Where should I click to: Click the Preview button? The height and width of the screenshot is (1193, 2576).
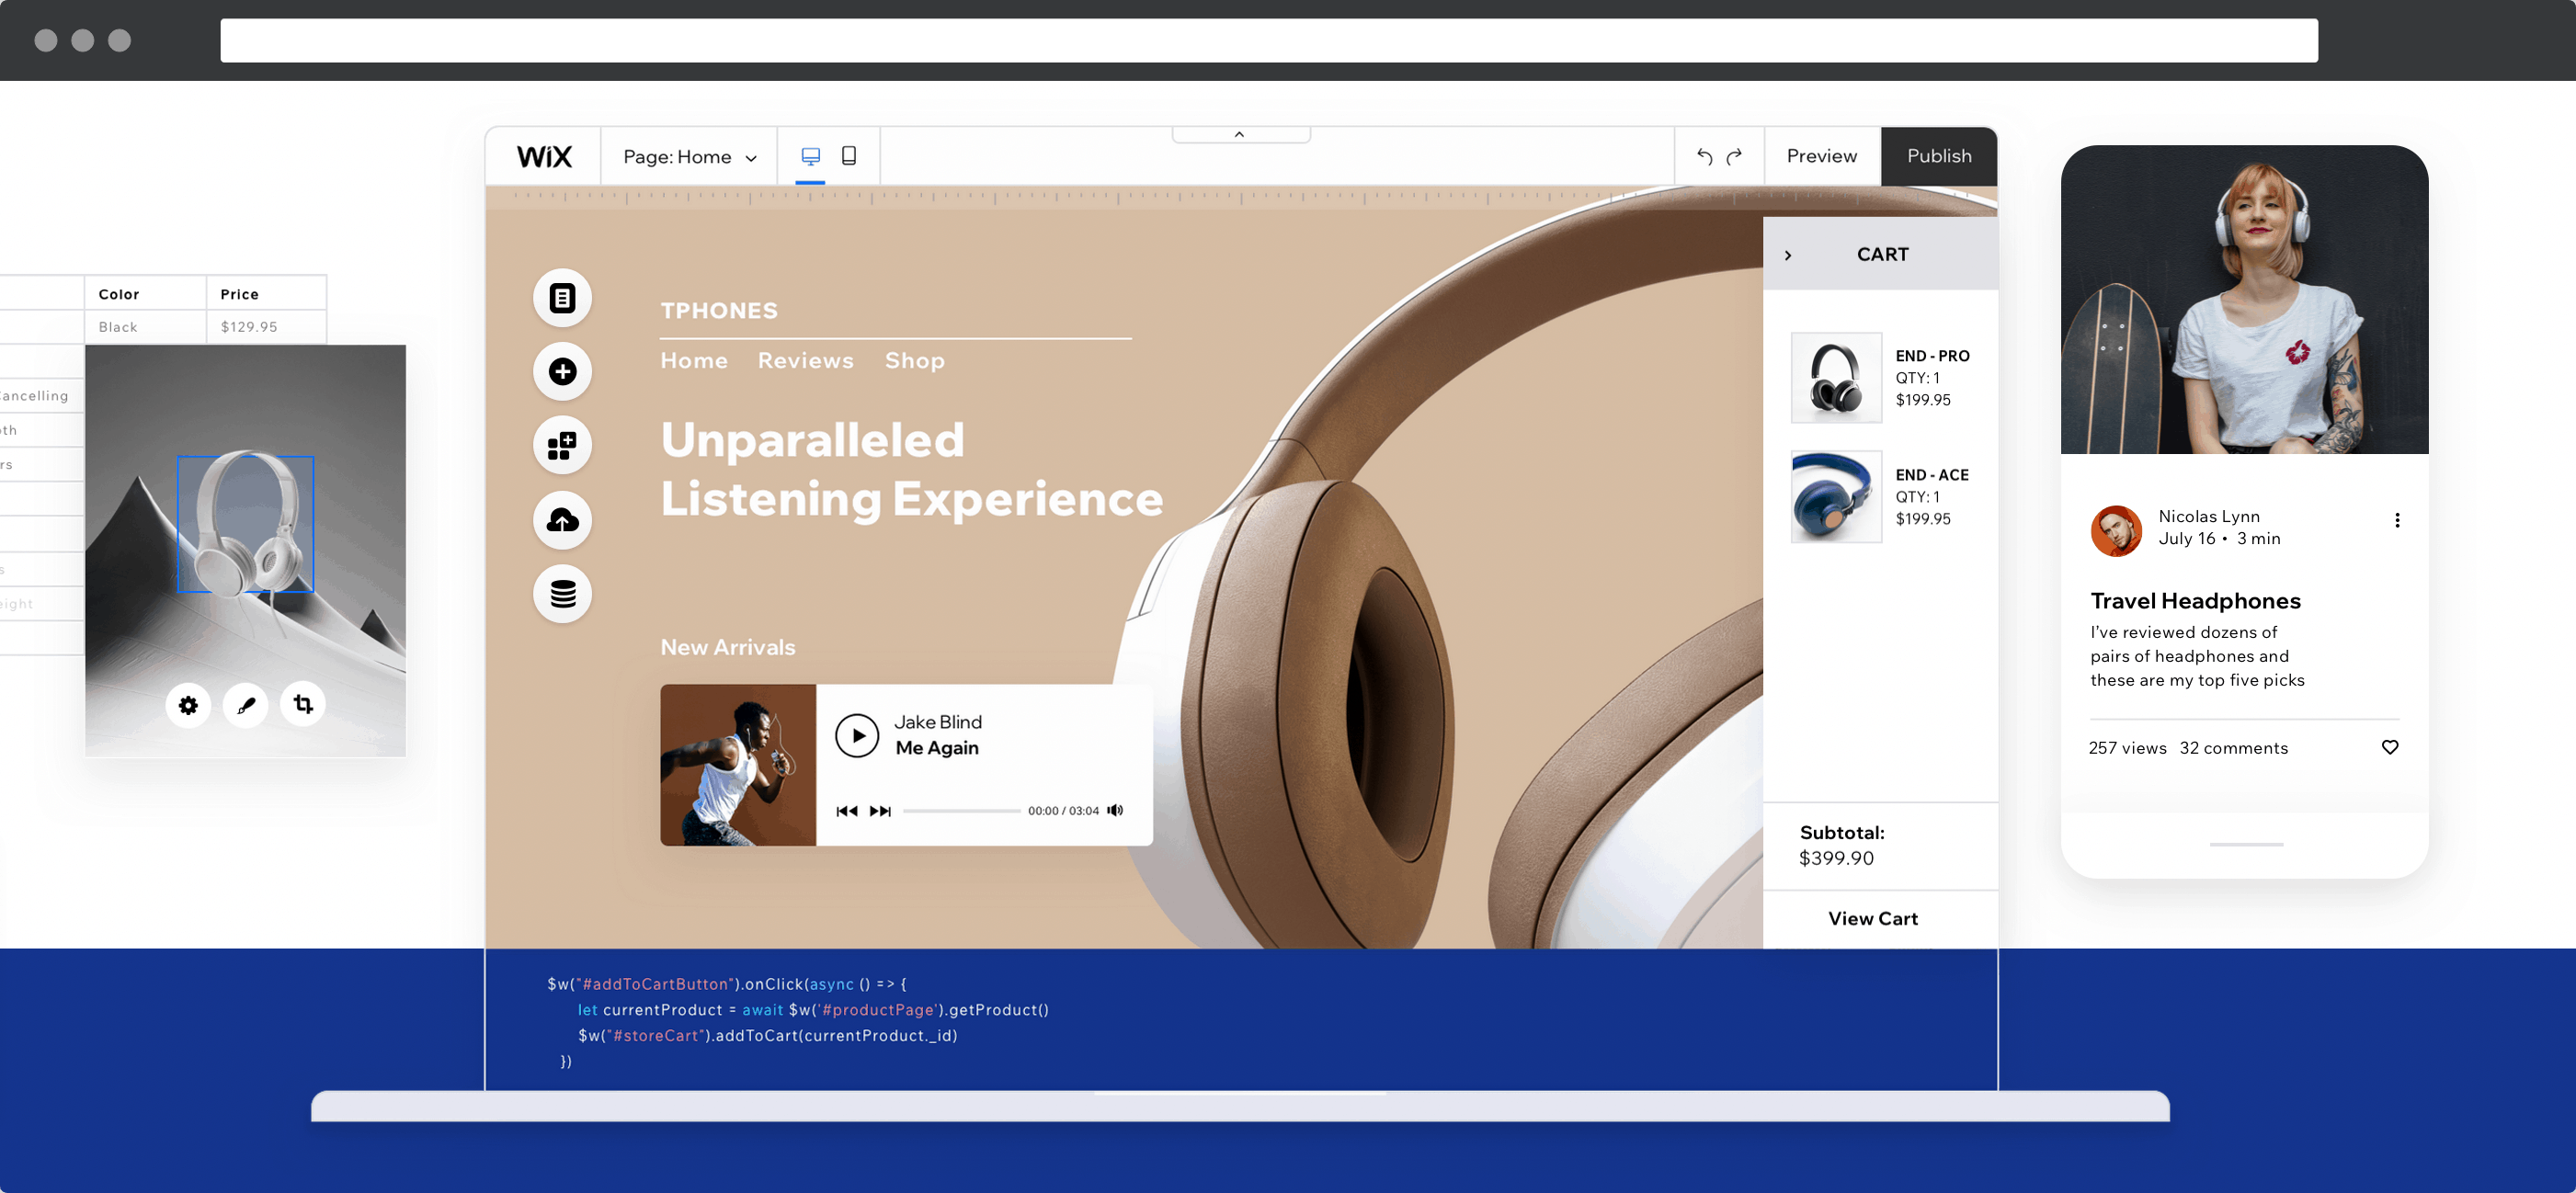[x=1820, y=154]
